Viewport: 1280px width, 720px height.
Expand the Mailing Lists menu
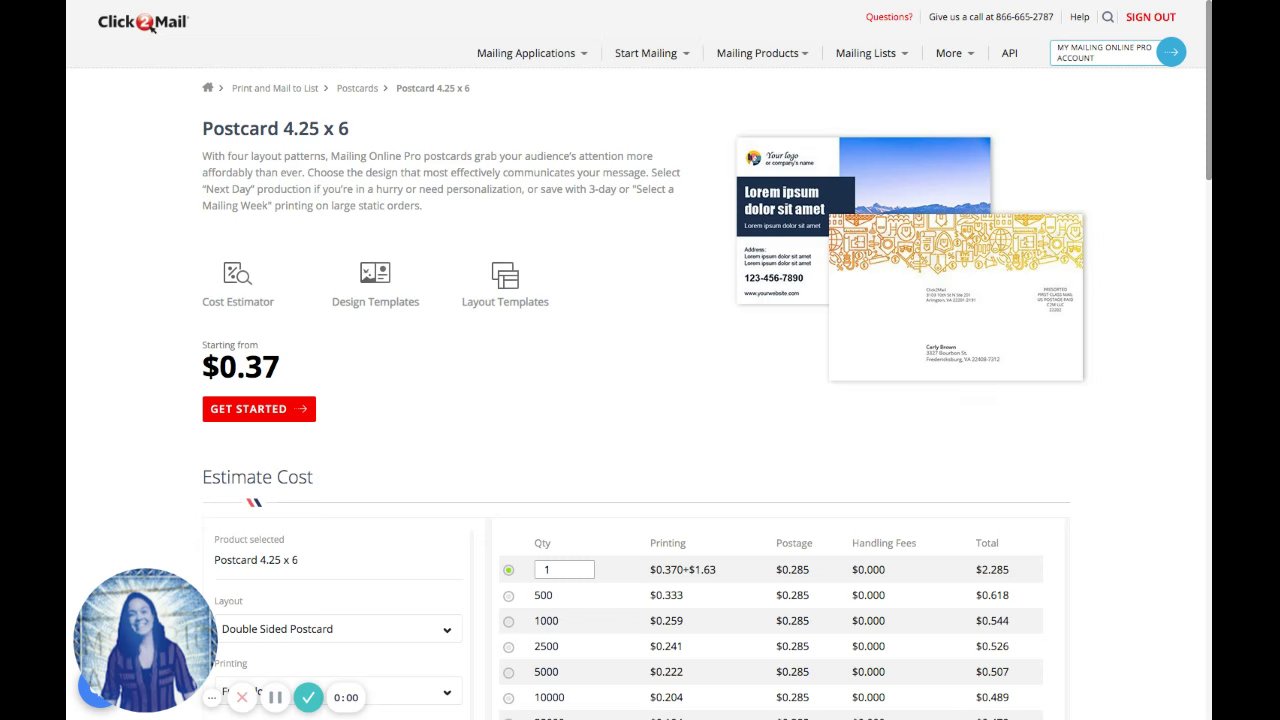pyautogui.click(x=872, y=53)
